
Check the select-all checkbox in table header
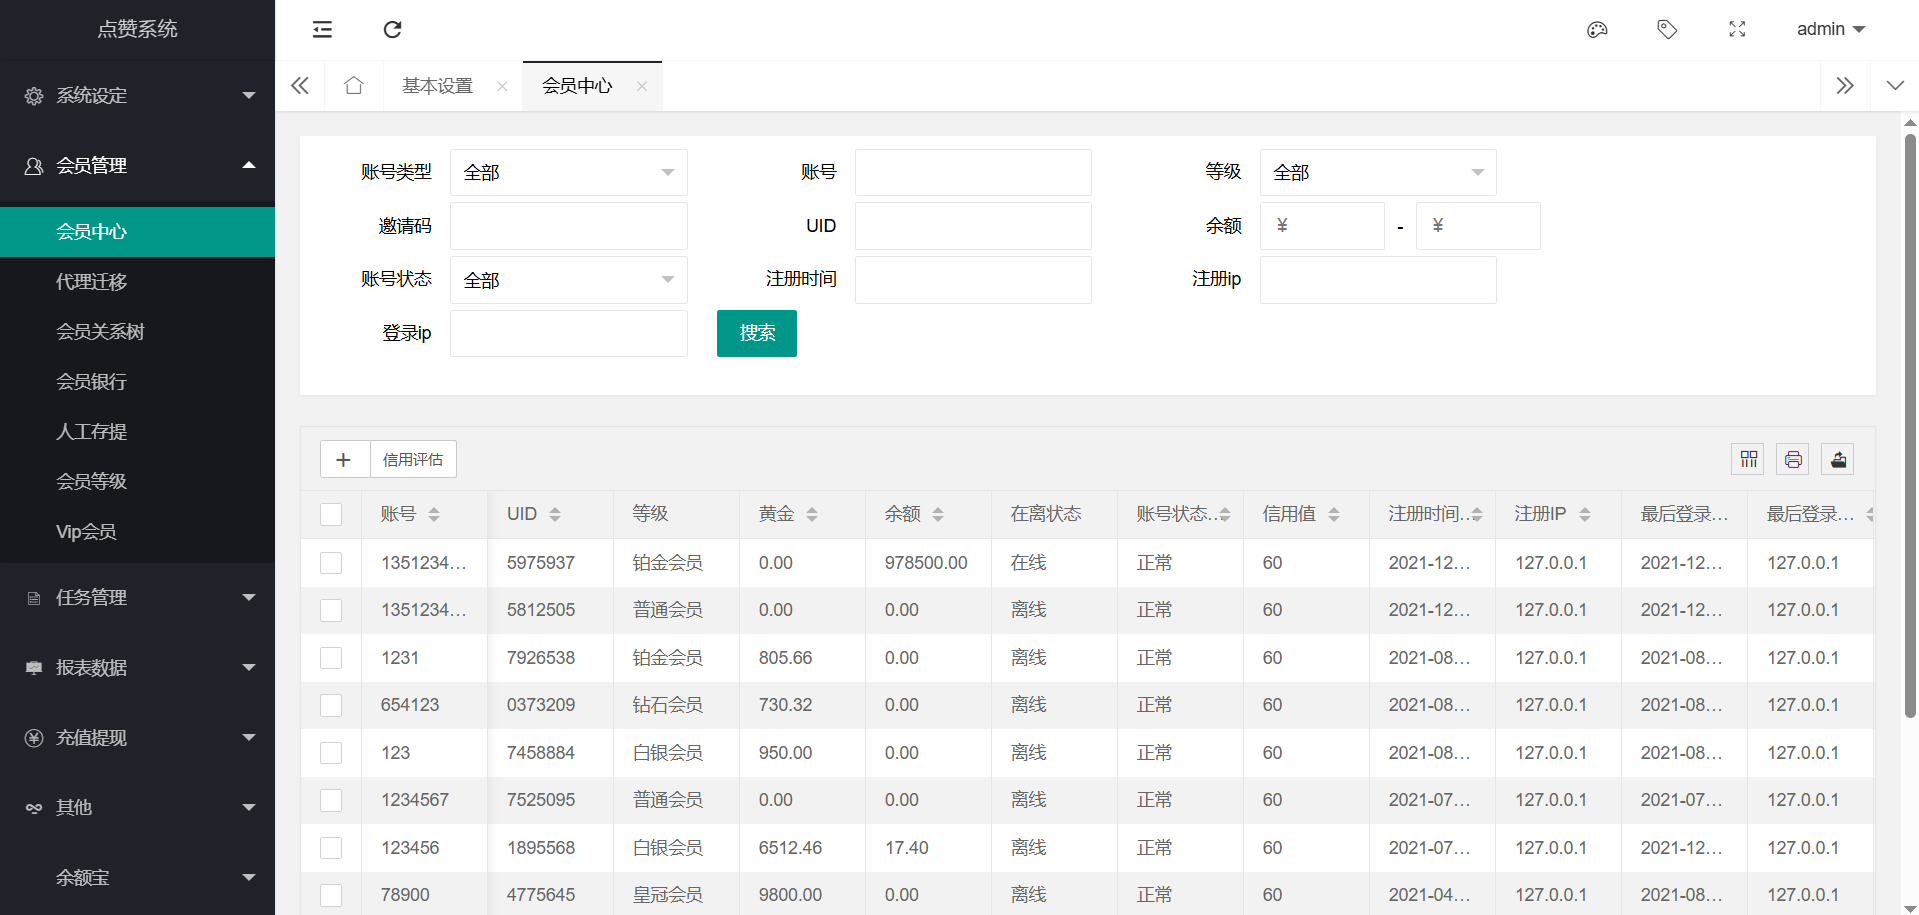pyautogui.click(x=331, y=514)
